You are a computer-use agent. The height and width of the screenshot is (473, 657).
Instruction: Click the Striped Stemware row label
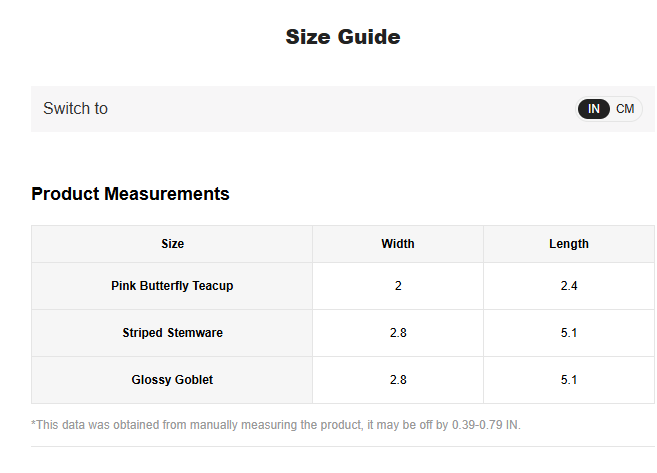point(172,333)
